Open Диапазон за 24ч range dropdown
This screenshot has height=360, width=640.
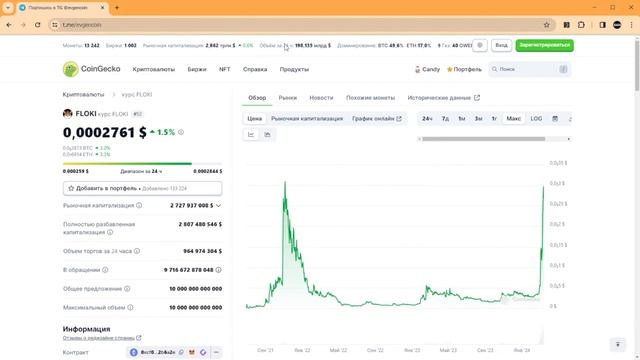(x=141, y=171)
